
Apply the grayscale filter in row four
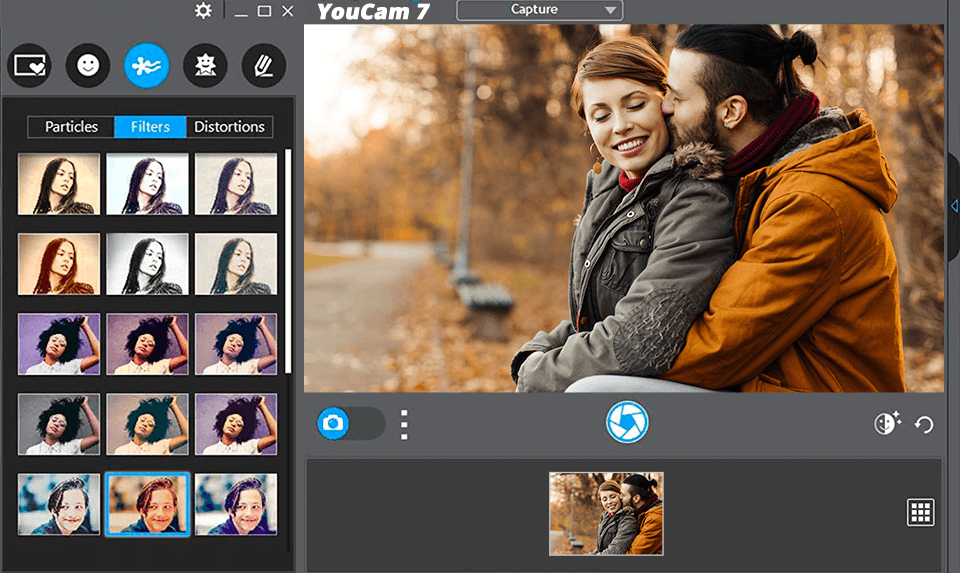pos(59,424)
